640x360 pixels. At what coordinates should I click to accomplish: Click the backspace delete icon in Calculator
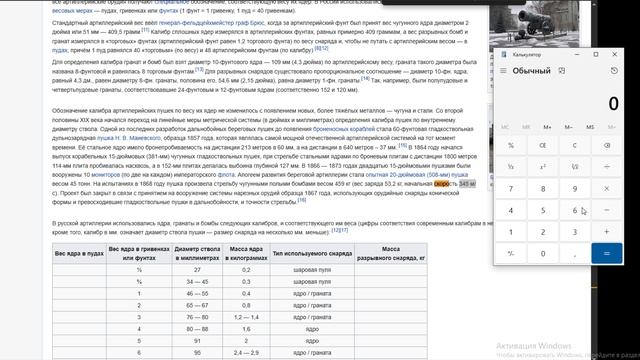(x=607, y=145)
